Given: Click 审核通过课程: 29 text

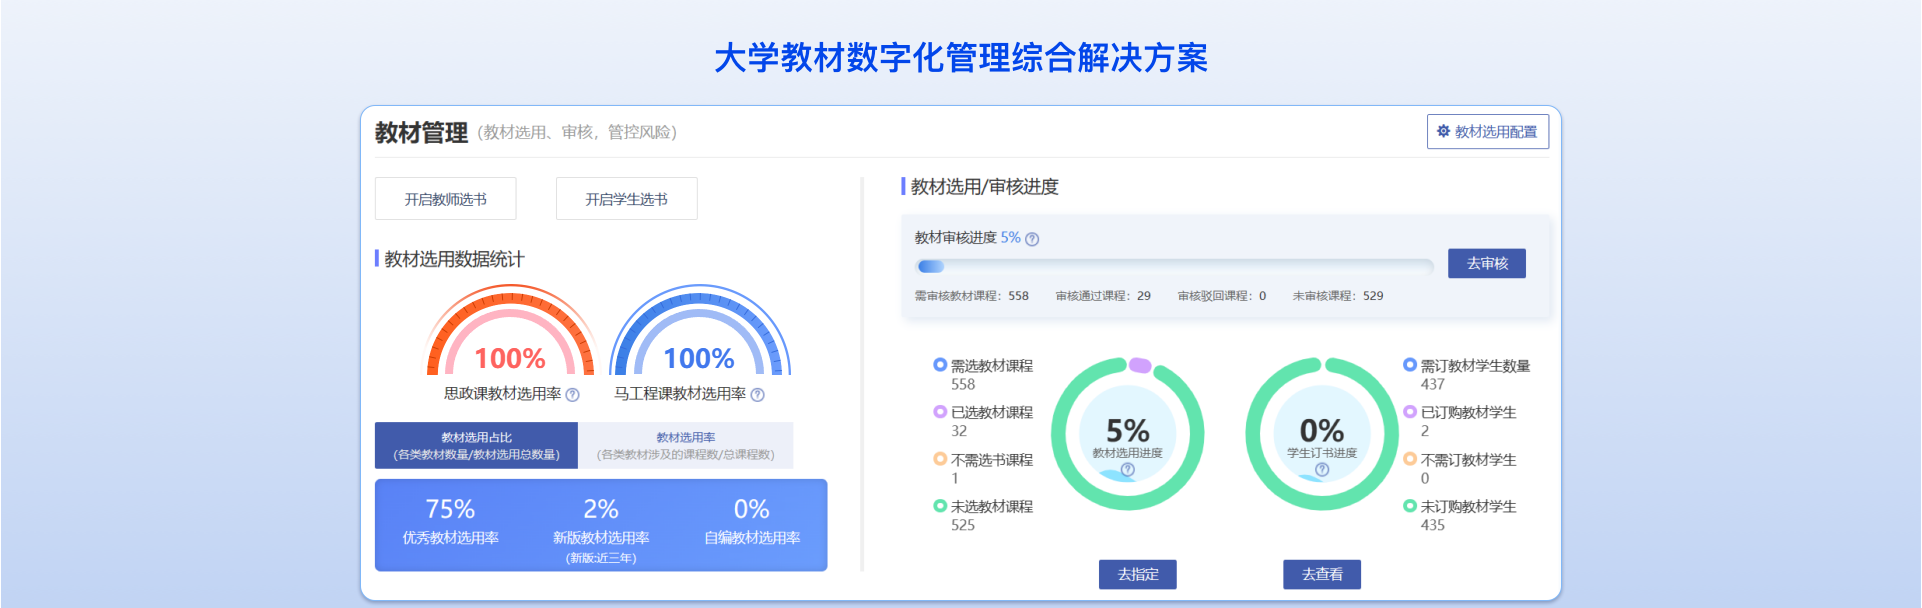Looking at the screenshot, I should pos(1103,296).
